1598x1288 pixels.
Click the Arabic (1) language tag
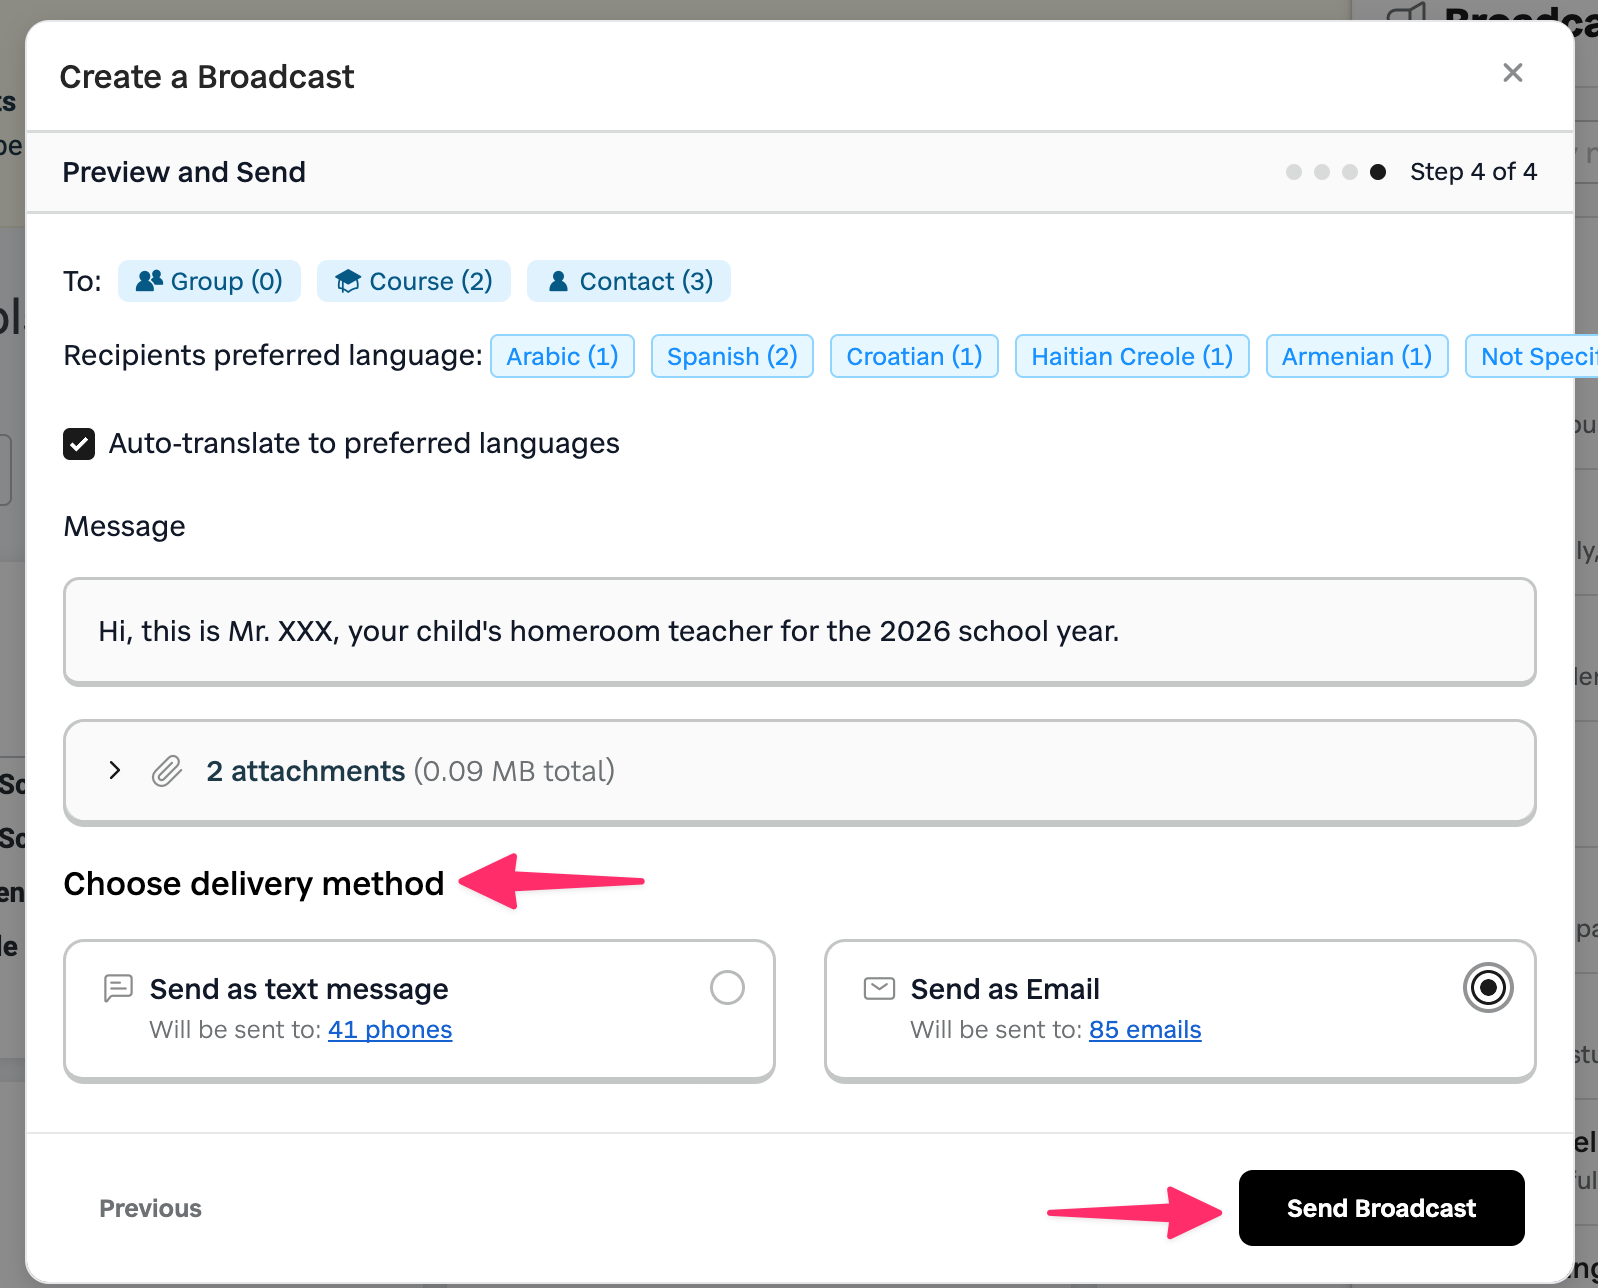(x=562, y=356)
